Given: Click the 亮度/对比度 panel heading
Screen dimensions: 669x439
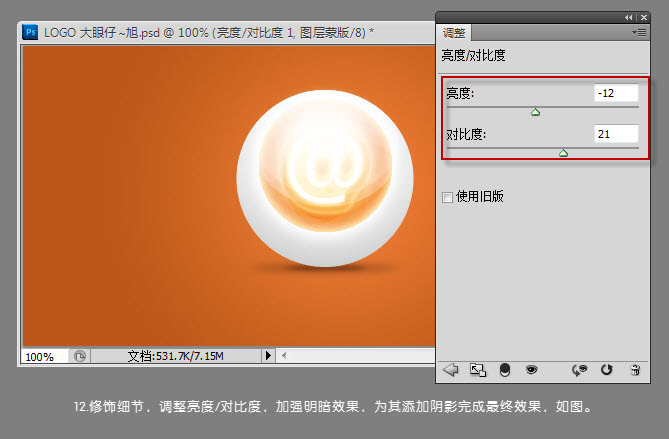Looking at the screenshot, I should tap(473, 55).
